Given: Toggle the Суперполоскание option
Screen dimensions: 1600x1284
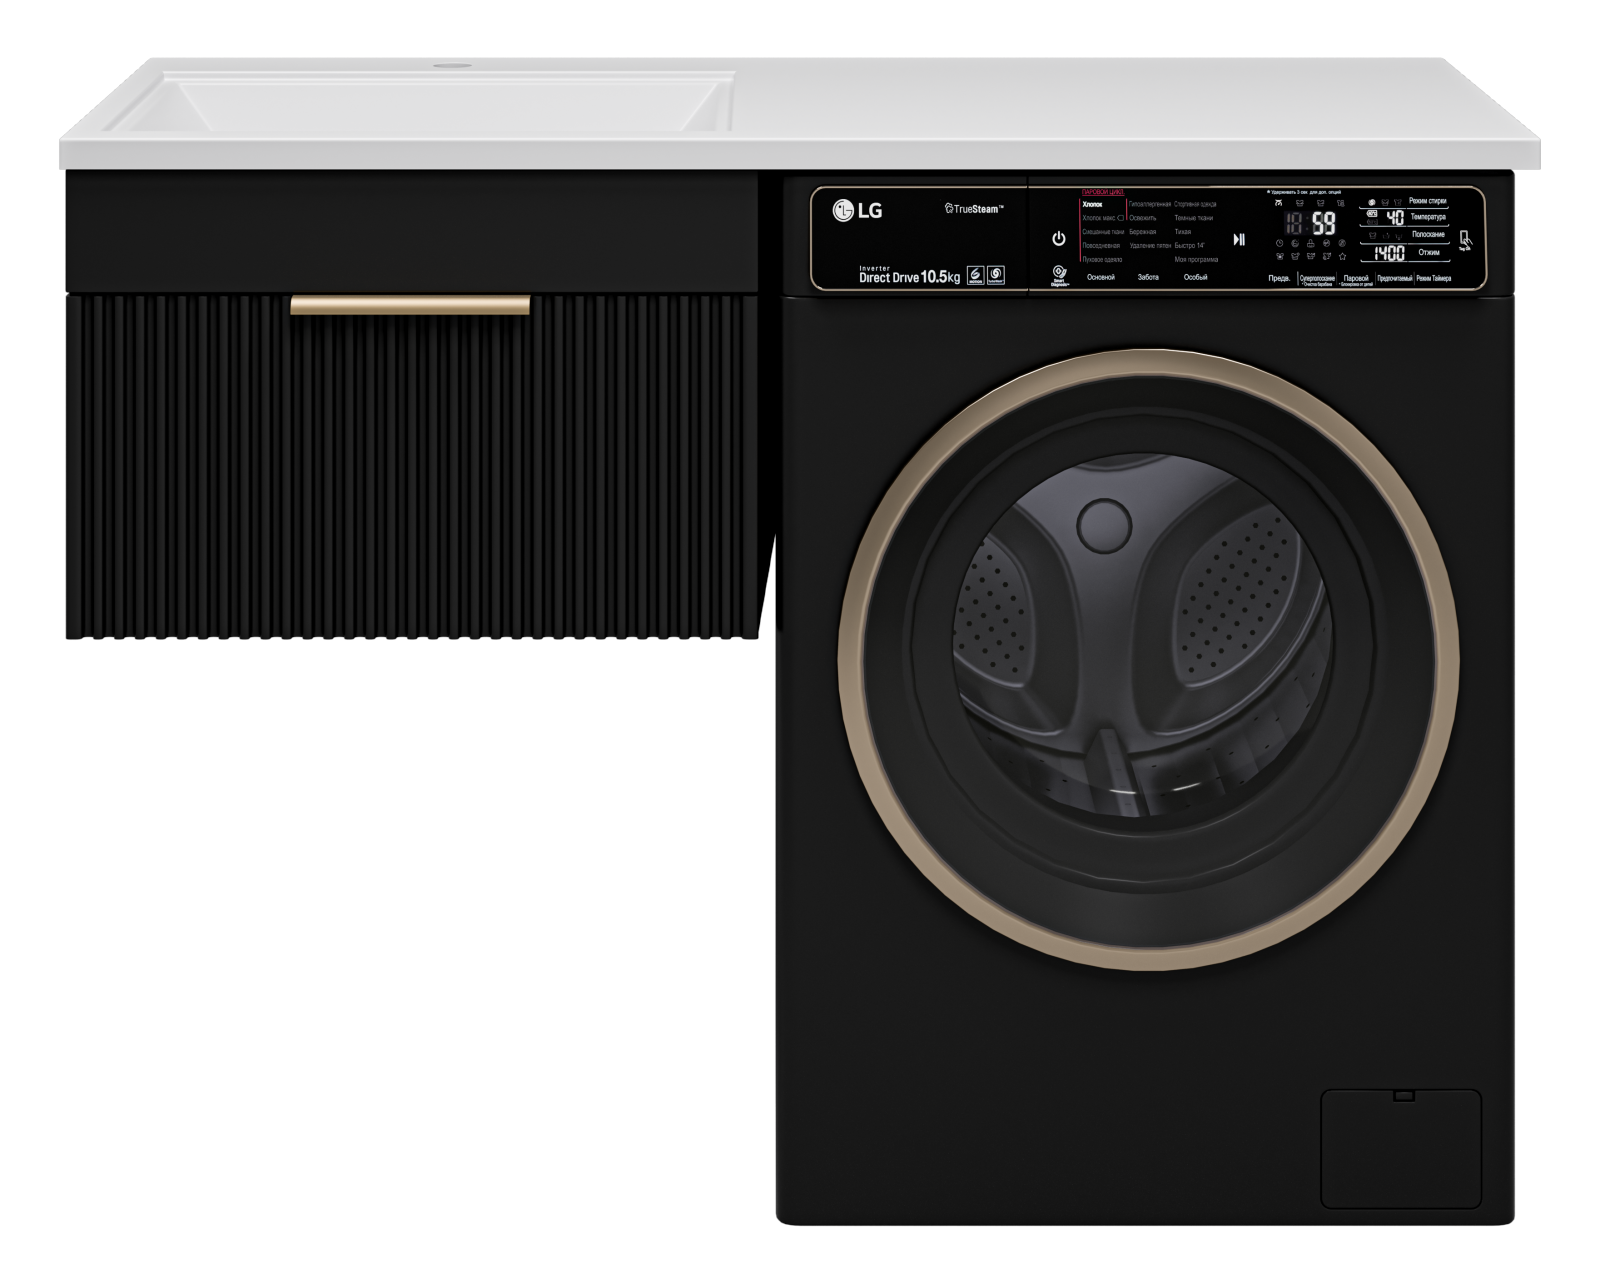Looking at the screenshot, I should point(1317,279).
